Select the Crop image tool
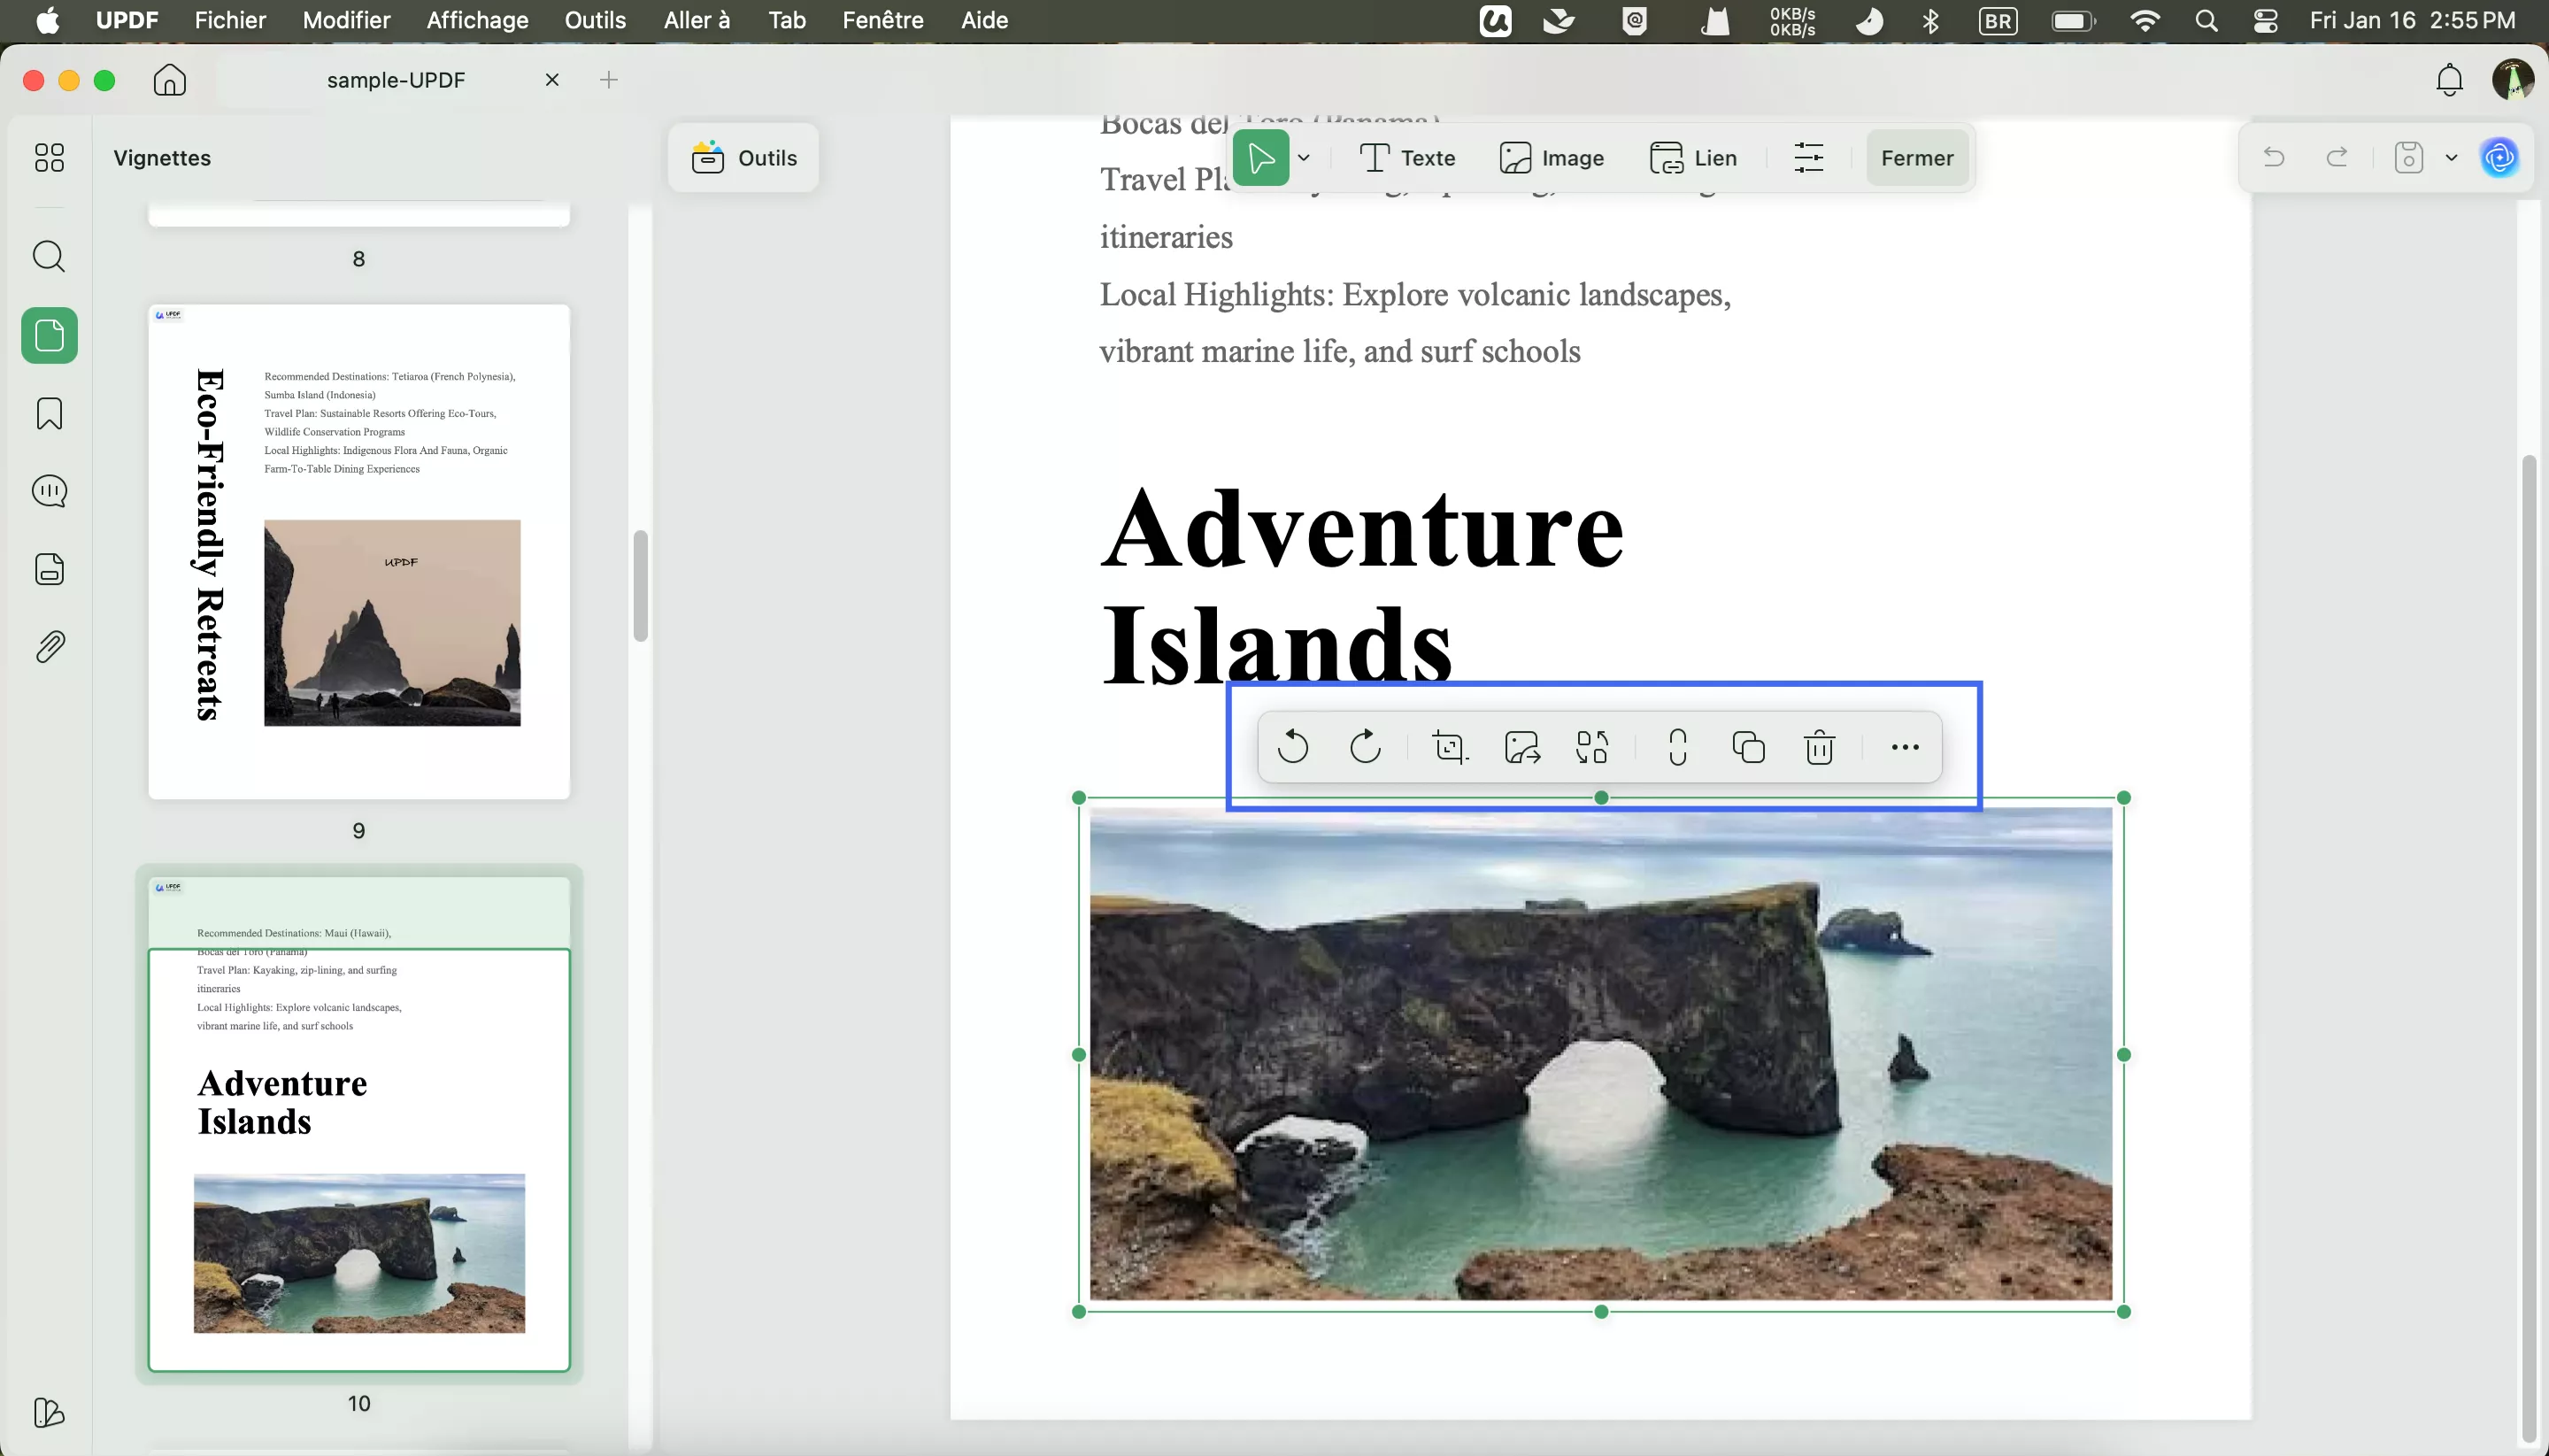 pos(1448,747)
